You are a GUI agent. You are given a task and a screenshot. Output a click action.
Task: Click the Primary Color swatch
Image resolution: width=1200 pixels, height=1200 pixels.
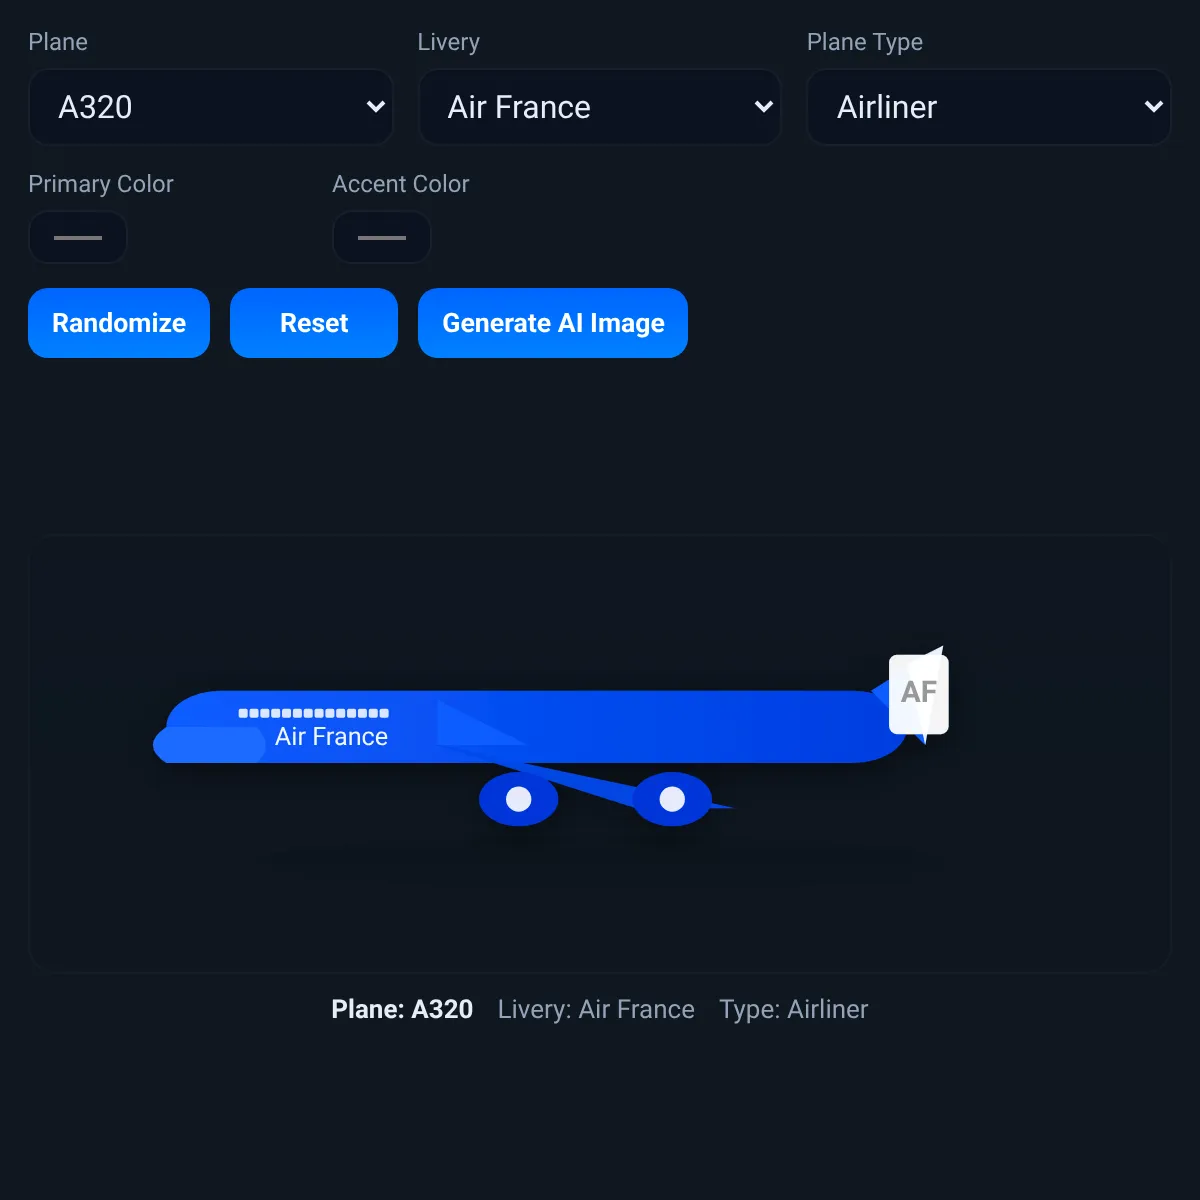[x=78, y=238]
